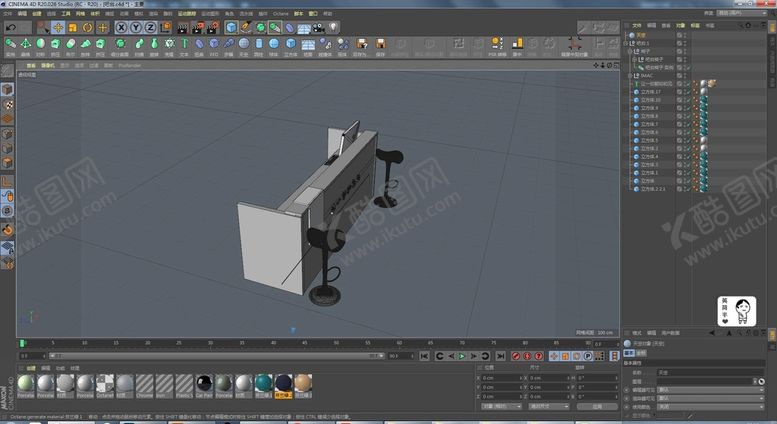Select the Move tool in the toolbar

[58, 28]
